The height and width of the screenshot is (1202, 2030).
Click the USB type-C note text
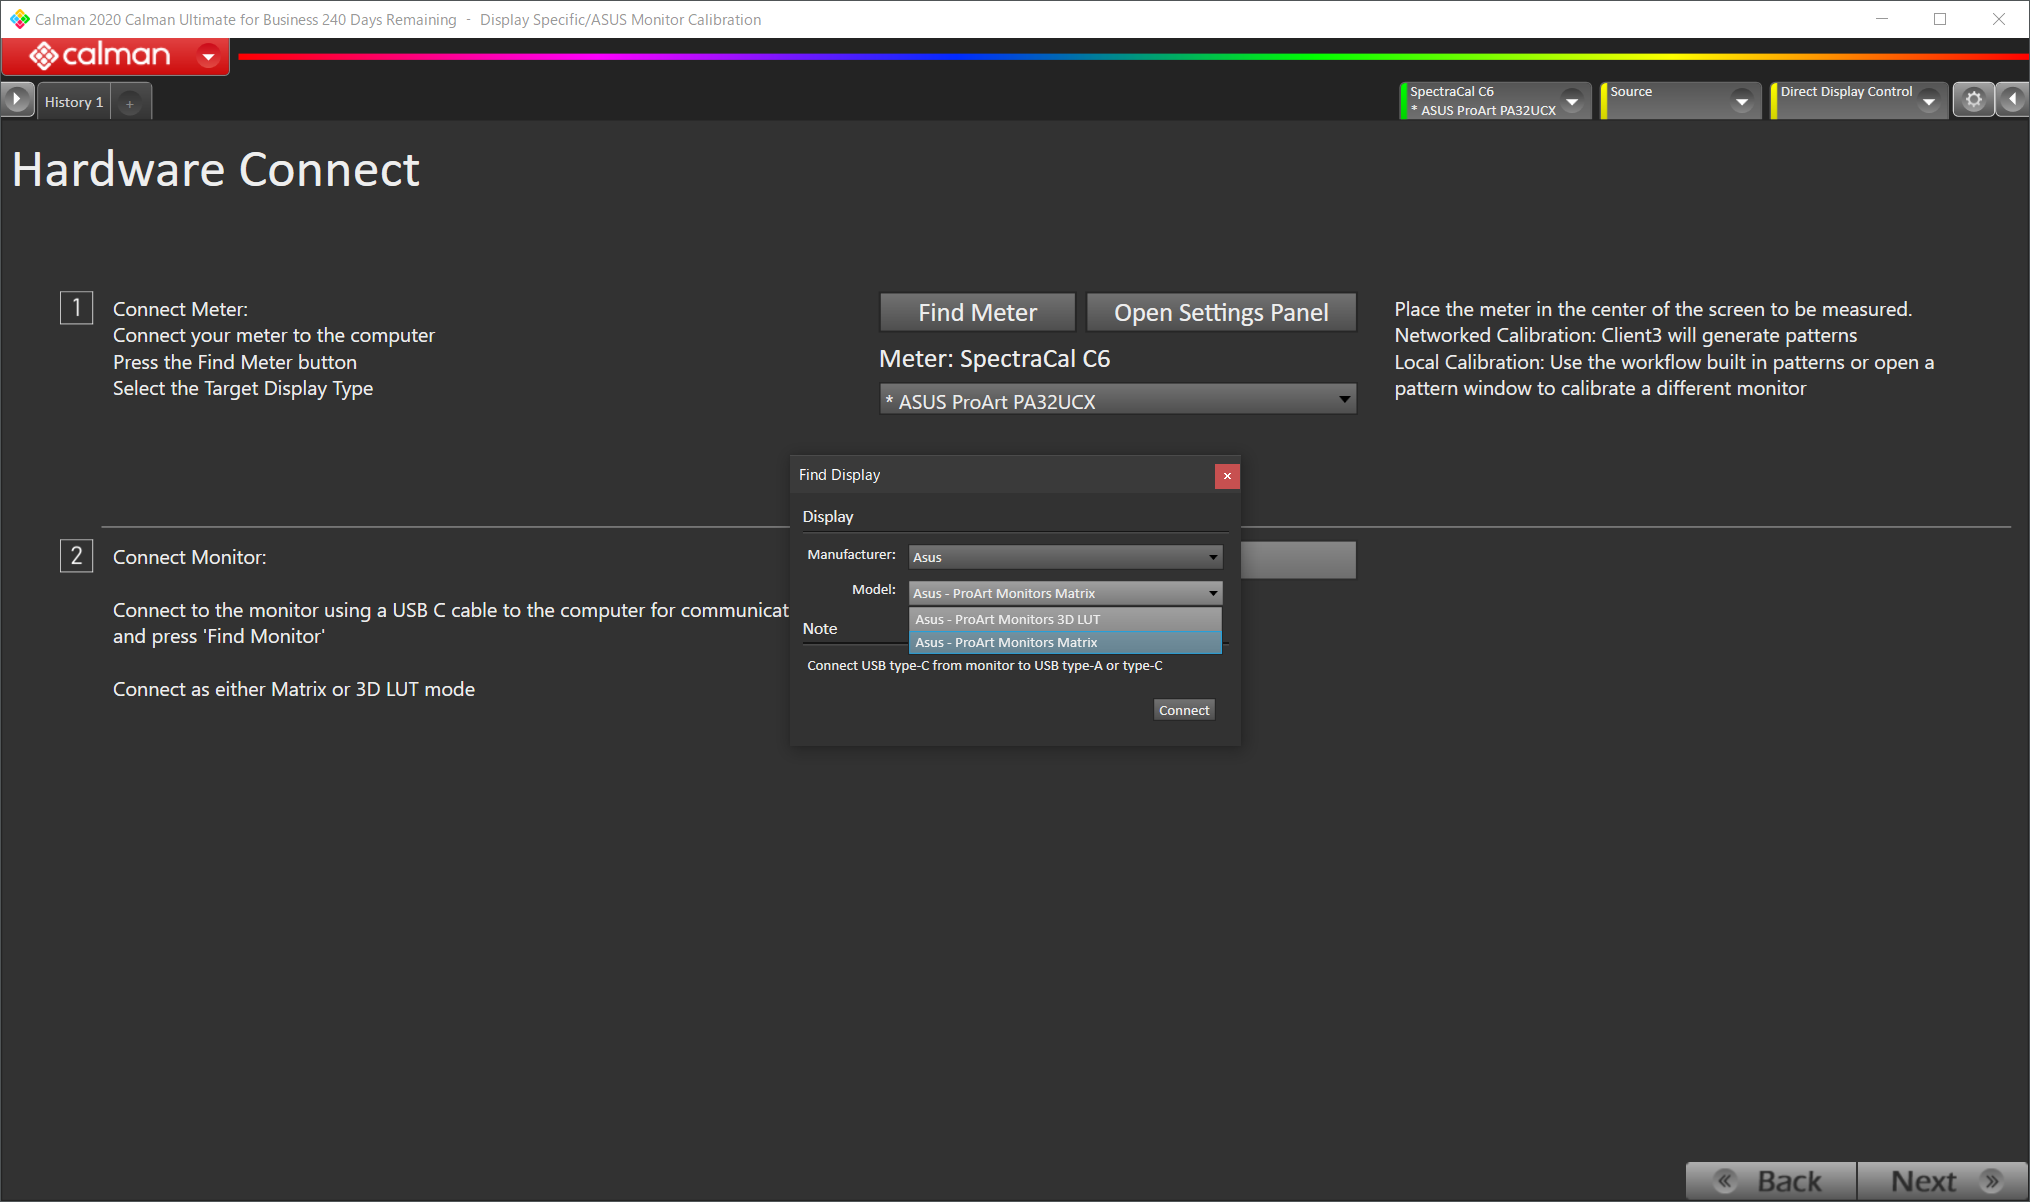point(984,665)
